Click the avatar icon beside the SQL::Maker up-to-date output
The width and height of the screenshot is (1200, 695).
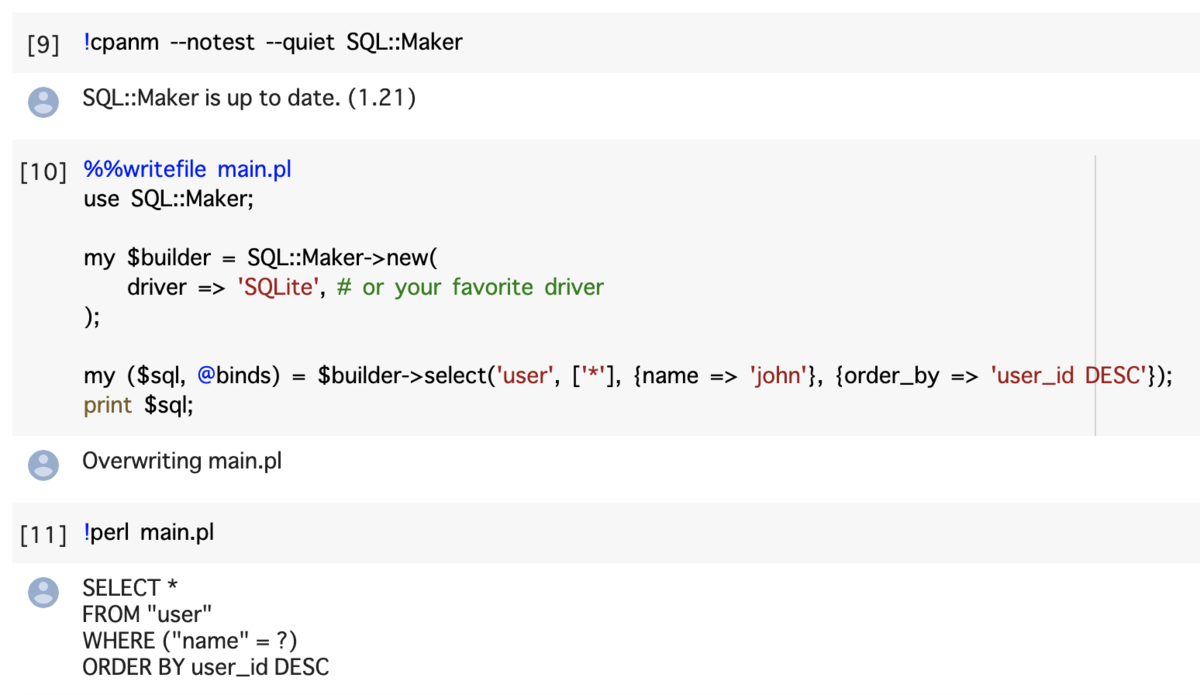click(x=43, y=101)
